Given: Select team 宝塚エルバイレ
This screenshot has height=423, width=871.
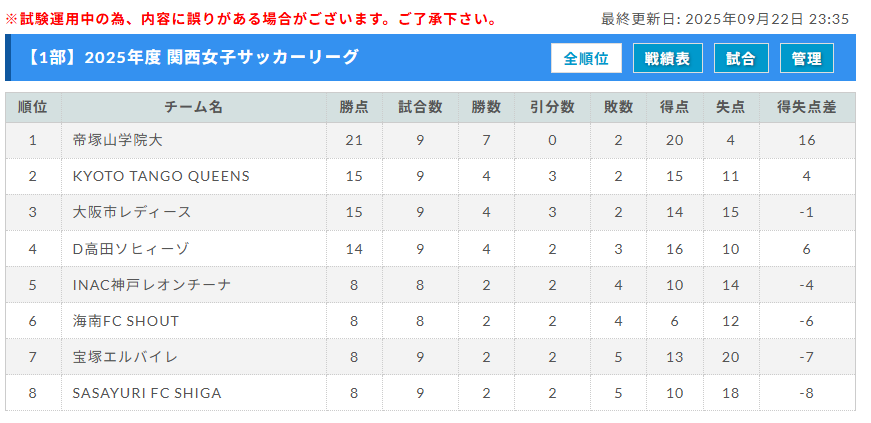Looking at the screenshot, I should (125, 357).
